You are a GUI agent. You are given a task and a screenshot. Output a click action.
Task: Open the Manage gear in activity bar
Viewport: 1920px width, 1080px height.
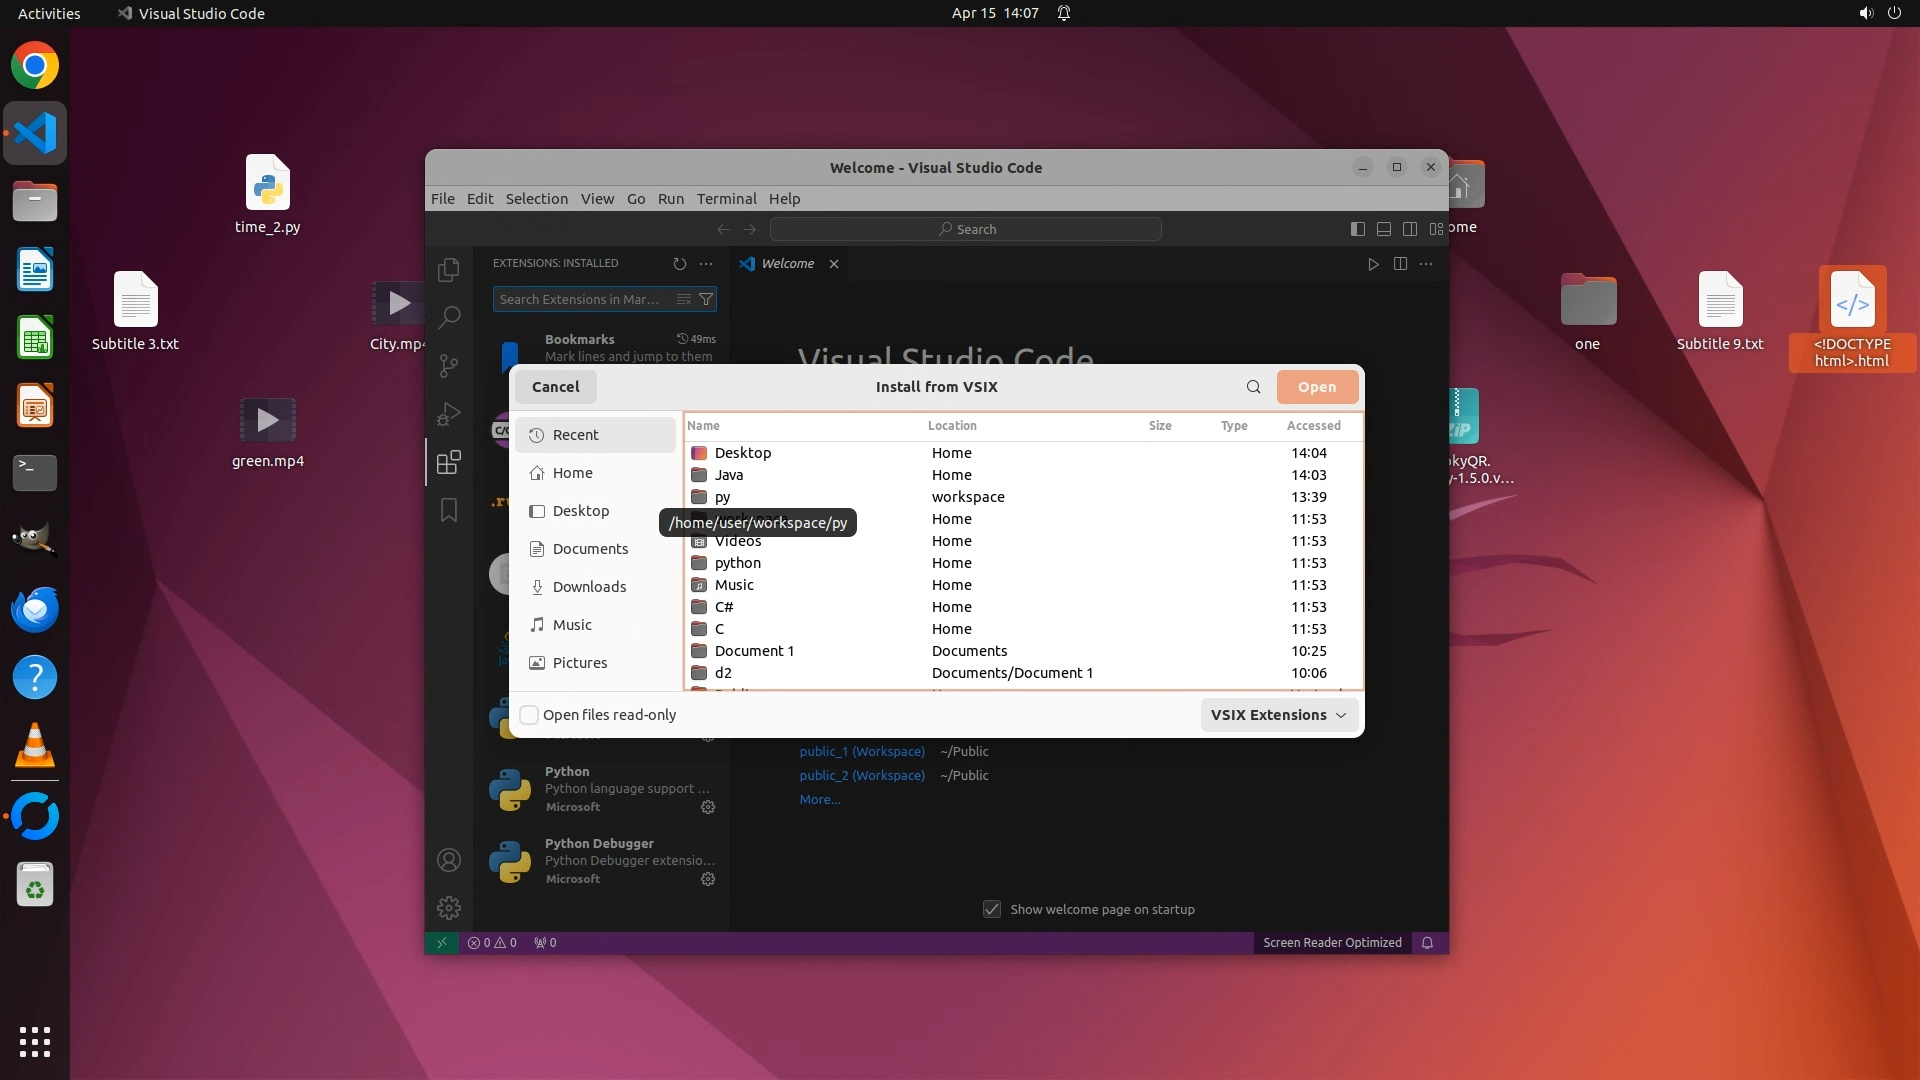449,907
